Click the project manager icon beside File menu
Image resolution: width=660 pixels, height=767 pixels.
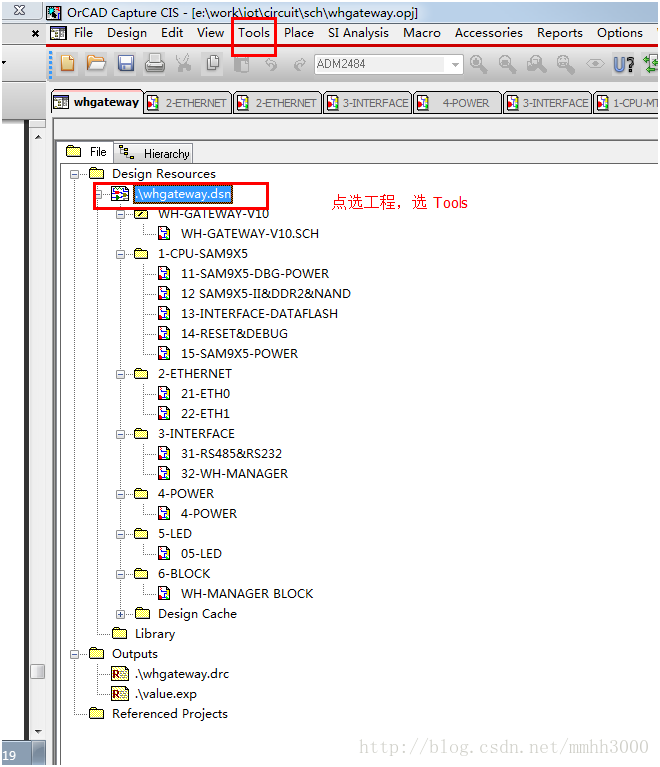[58, 33]
